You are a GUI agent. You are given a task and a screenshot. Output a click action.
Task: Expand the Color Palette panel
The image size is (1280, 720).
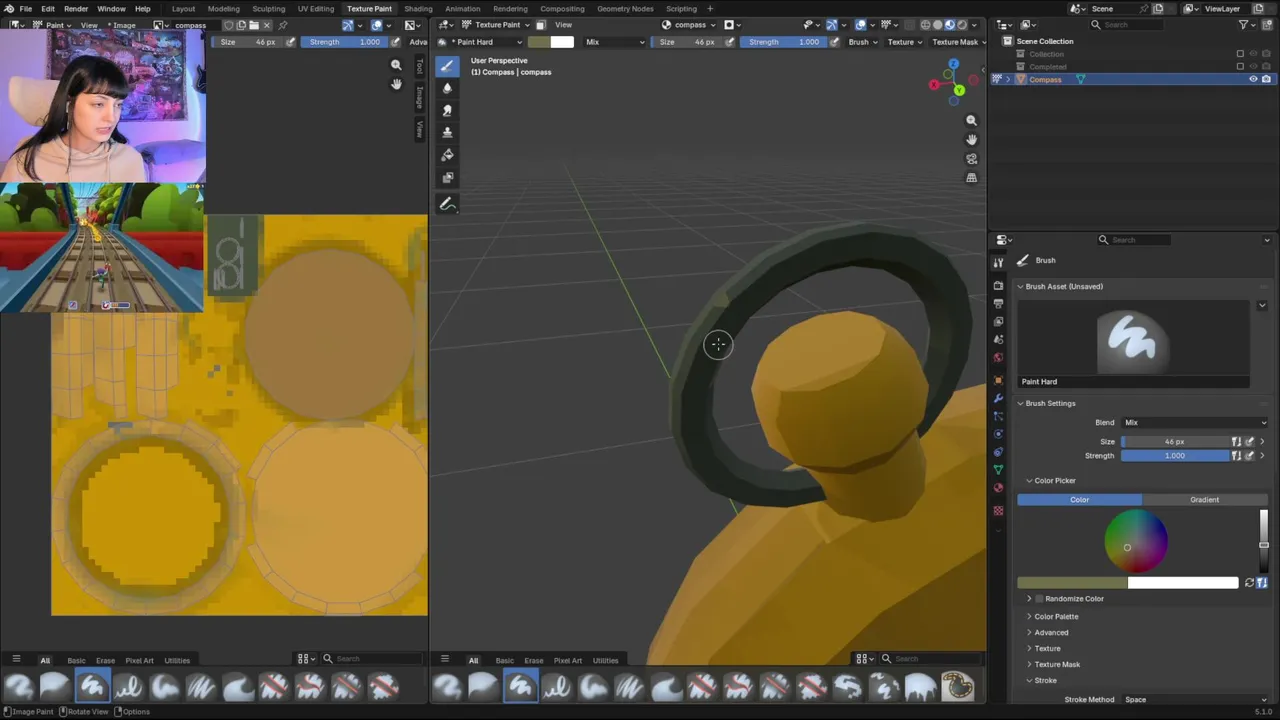[1056, 617]
